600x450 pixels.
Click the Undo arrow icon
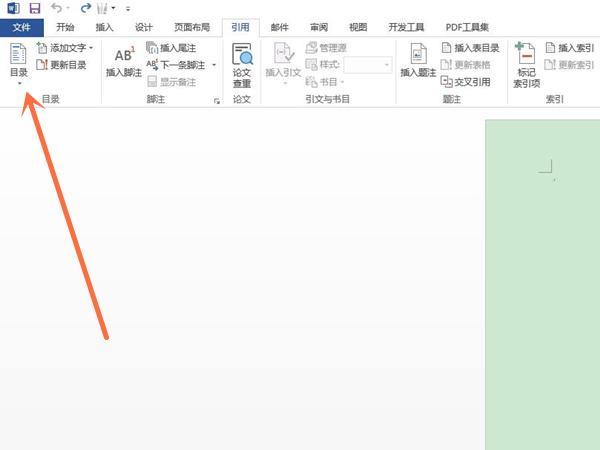point(56,8)
